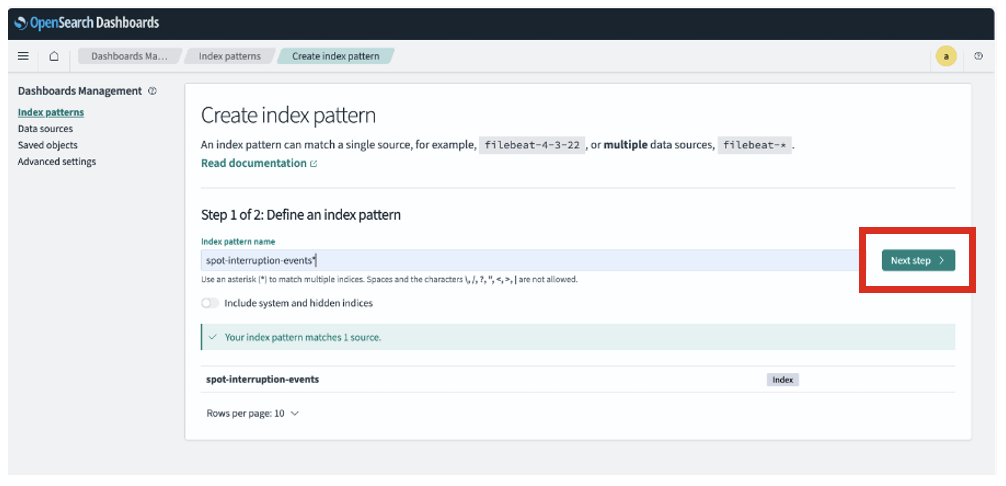1006x486 pixels.
Task: Click the spot-interruption-events index row
Action: tap(262, 380)
